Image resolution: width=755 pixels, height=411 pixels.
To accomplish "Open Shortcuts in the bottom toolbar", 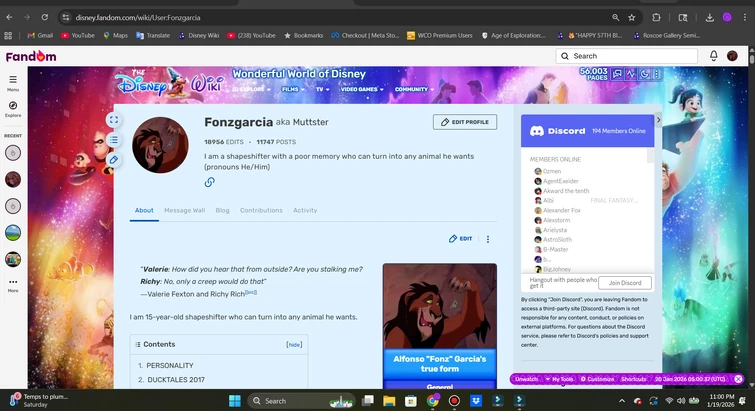I will (x=633, y=379).
